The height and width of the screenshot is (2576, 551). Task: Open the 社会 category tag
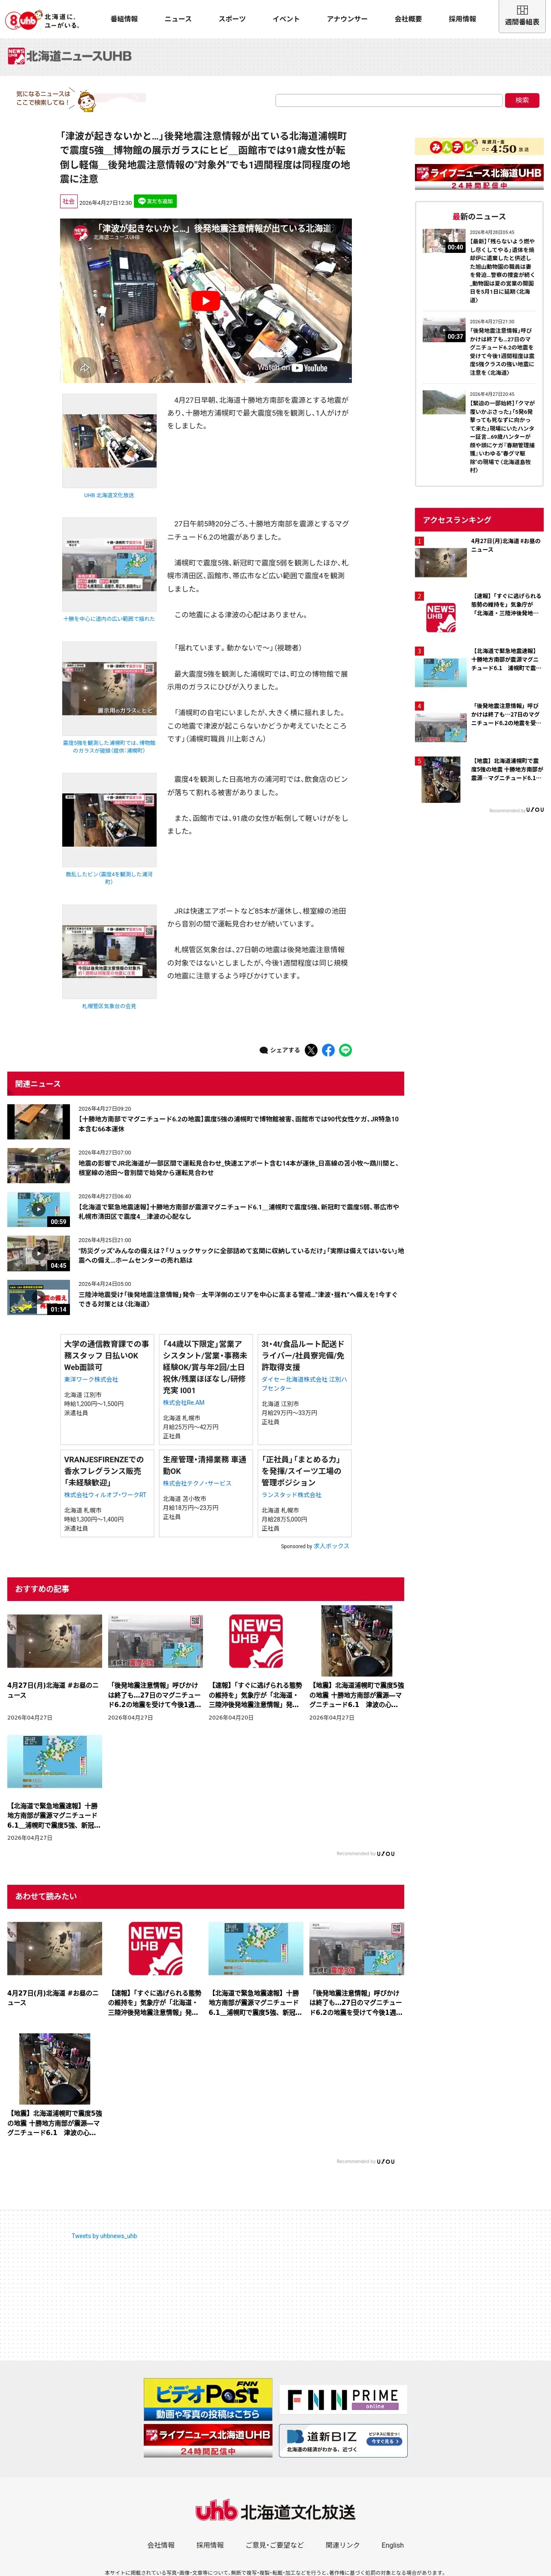pyautogui.click(x=68, y=201)
